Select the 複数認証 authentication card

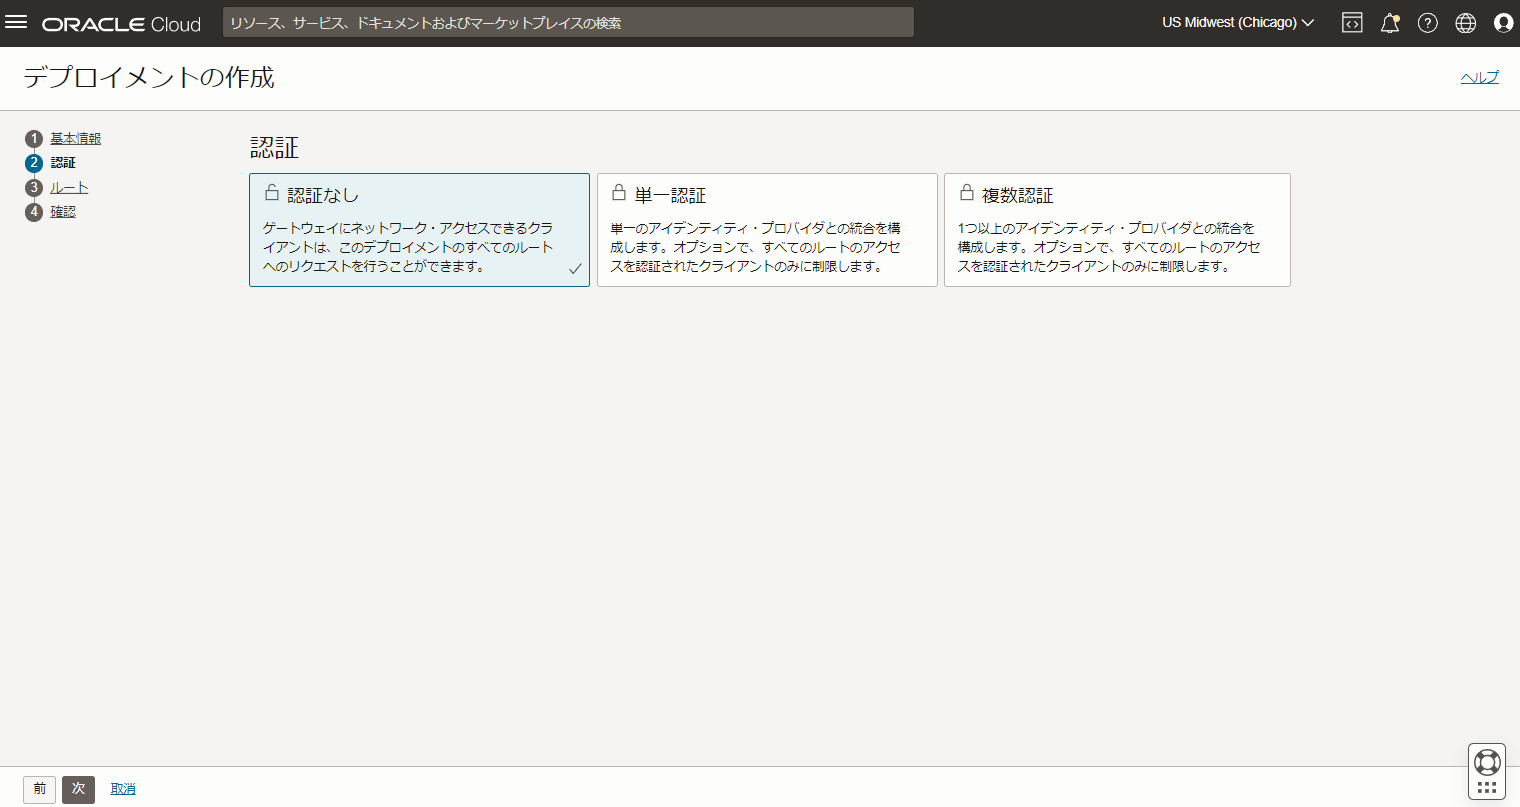1117,230
